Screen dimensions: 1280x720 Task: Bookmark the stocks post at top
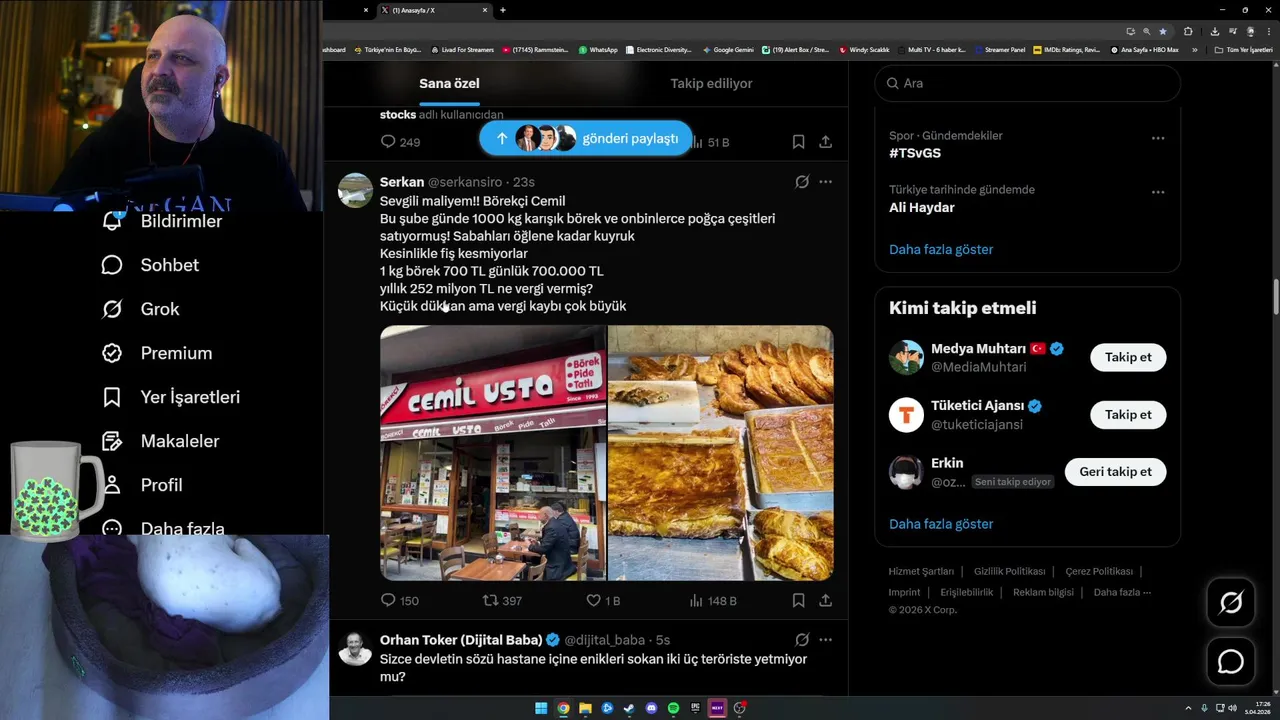[798, 142]
